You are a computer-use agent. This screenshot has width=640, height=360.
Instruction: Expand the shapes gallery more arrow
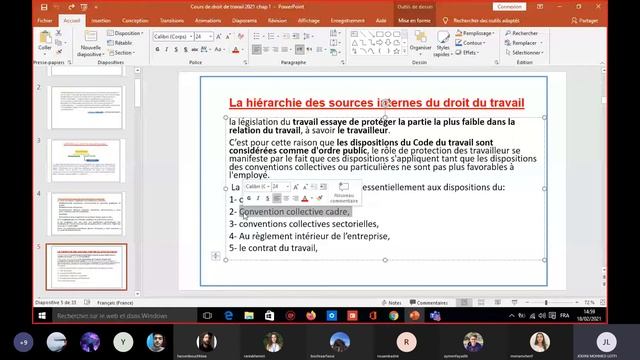pos(404,51)
